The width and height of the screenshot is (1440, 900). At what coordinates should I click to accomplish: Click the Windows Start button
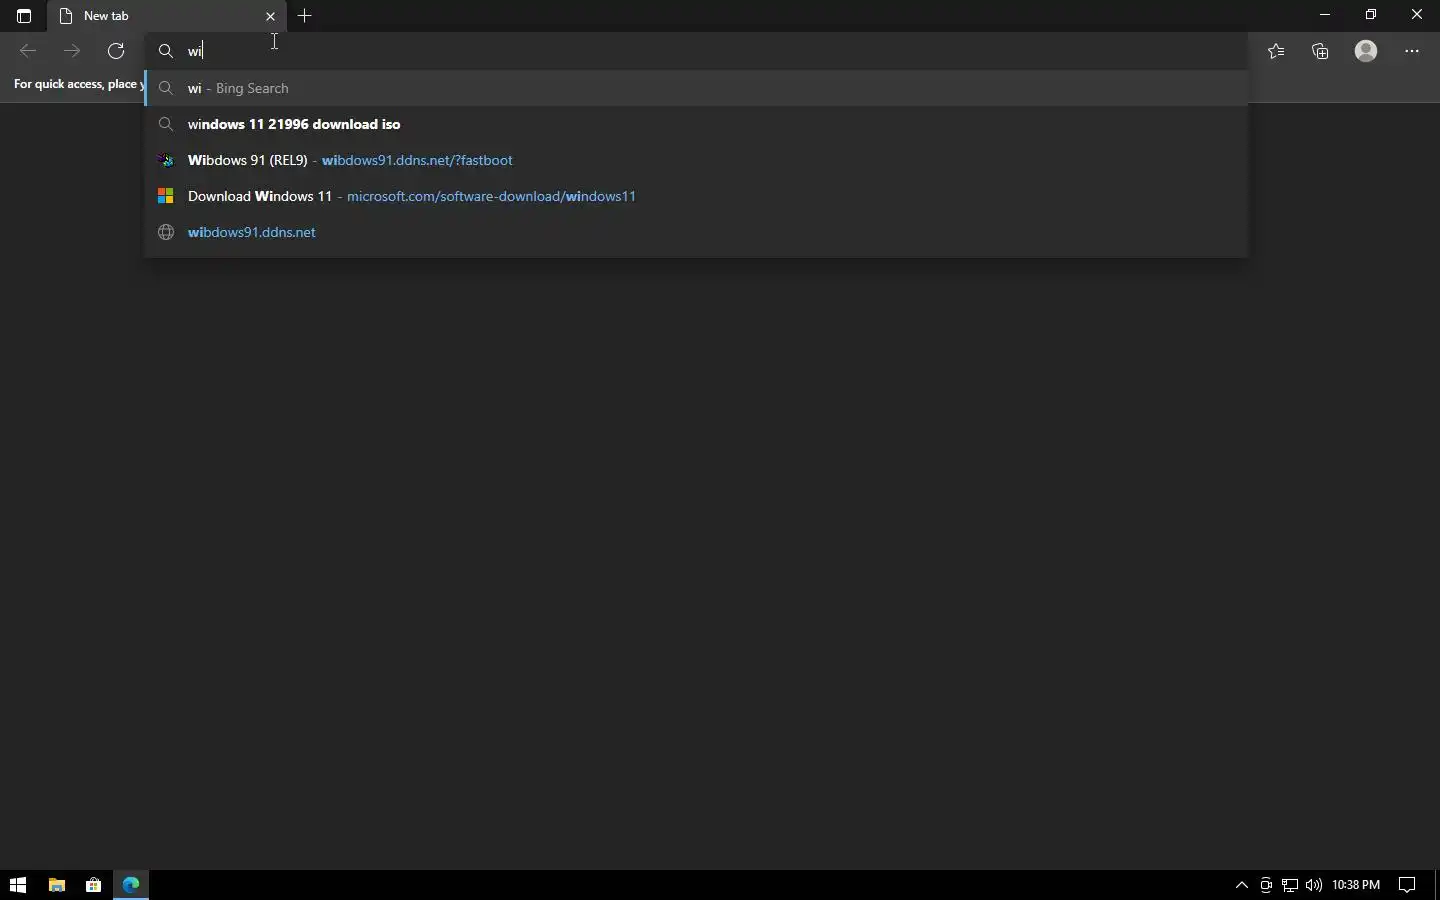coord(18,885)
